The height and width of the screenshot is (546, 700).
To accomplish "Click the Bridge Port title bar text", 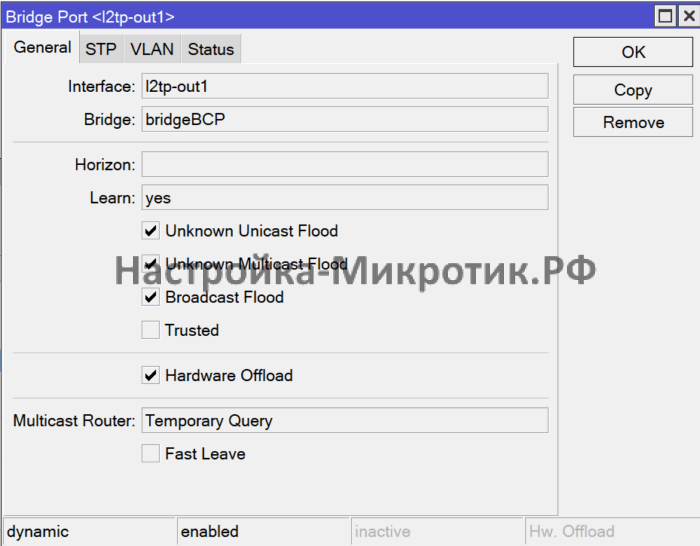I will (x=90, y=17).
